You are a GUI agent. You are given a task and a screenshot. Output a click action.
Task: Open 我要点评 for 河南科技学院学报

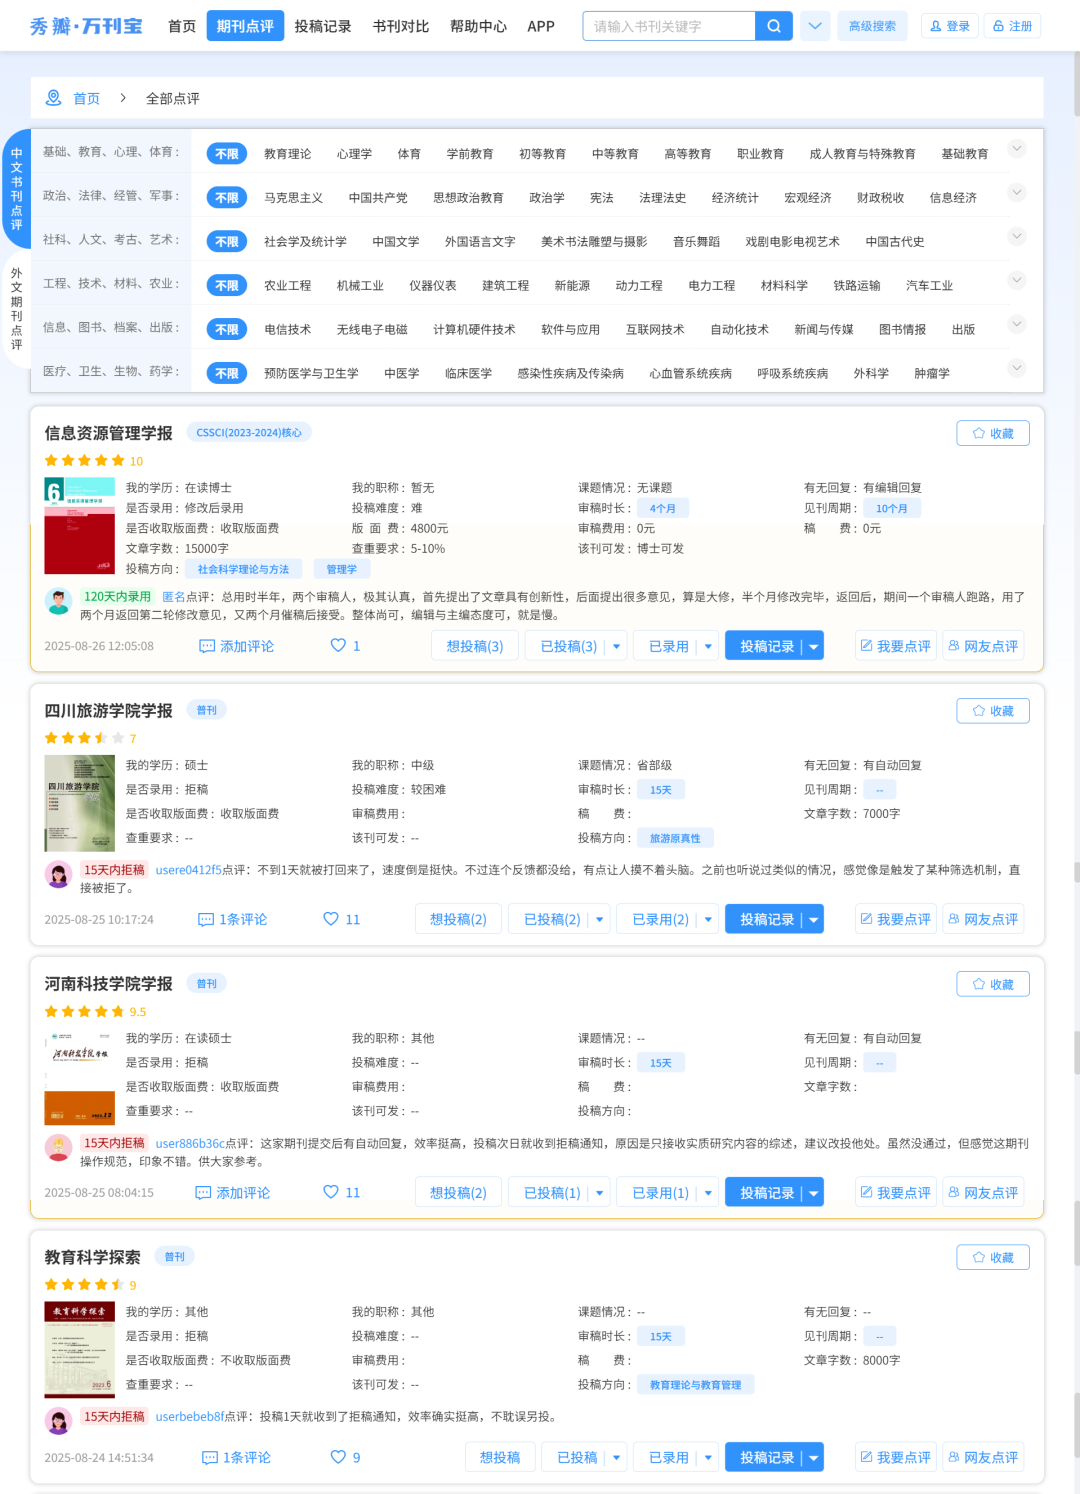click(x=895, y=1192)
